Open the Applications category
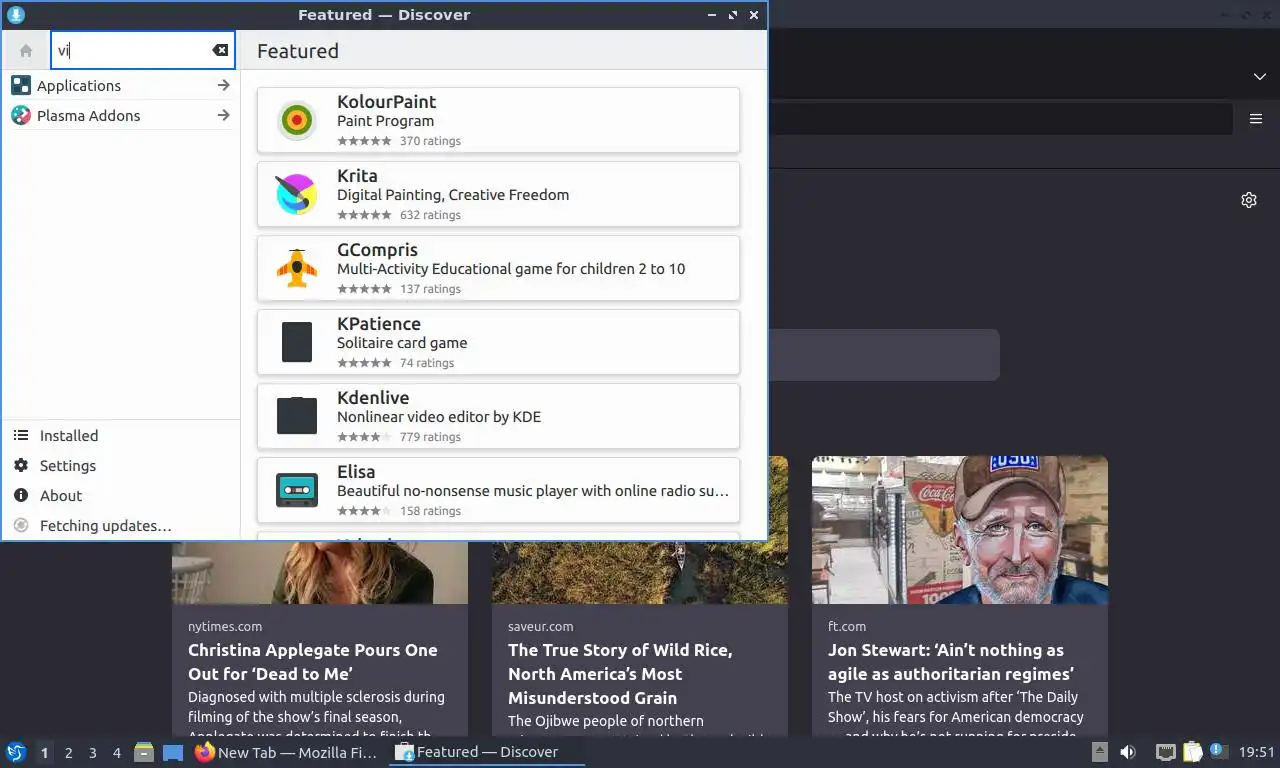Screen dimensions: 1280x768 coord(121,86)
